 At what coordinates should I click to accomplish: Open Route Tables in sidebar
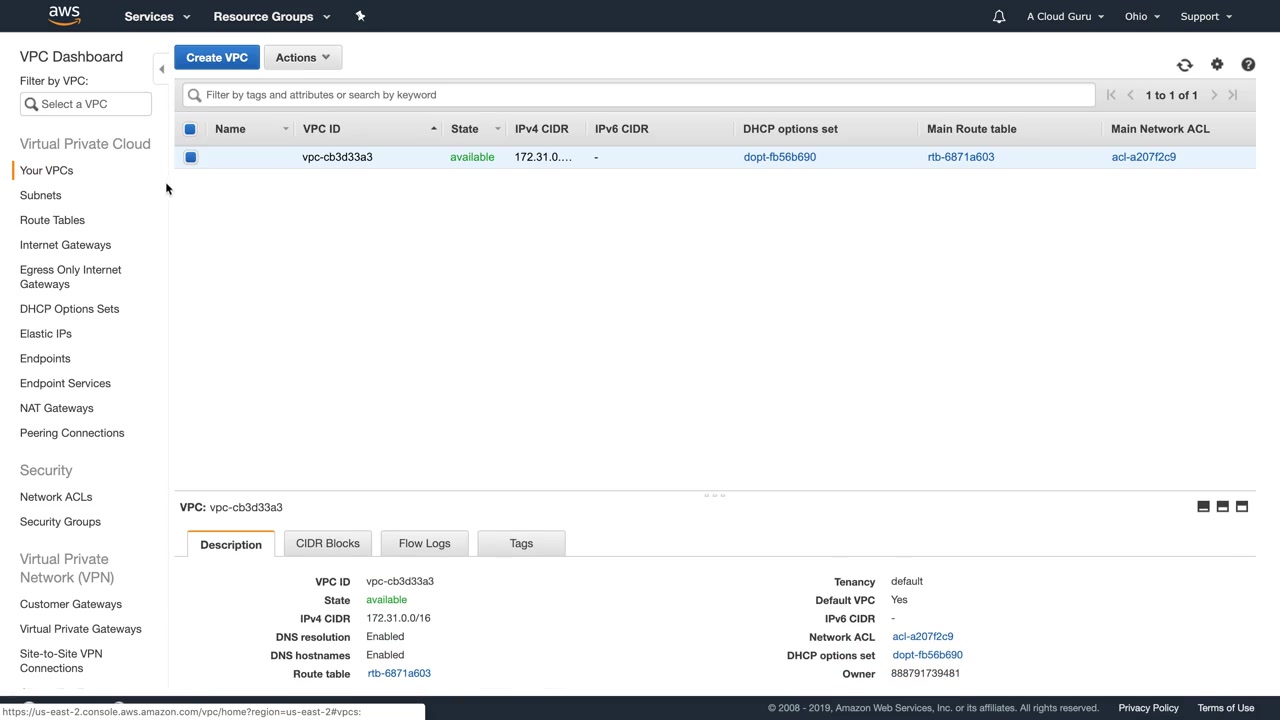pyautogui.click(x=52, y=220)
